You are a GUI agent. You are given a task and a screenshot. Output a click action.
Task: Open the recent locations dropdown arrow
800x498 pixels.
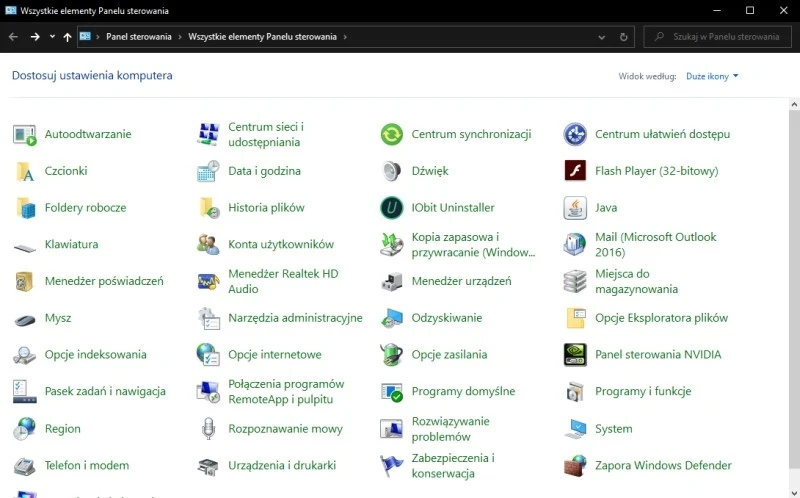(x=52, y=37)
